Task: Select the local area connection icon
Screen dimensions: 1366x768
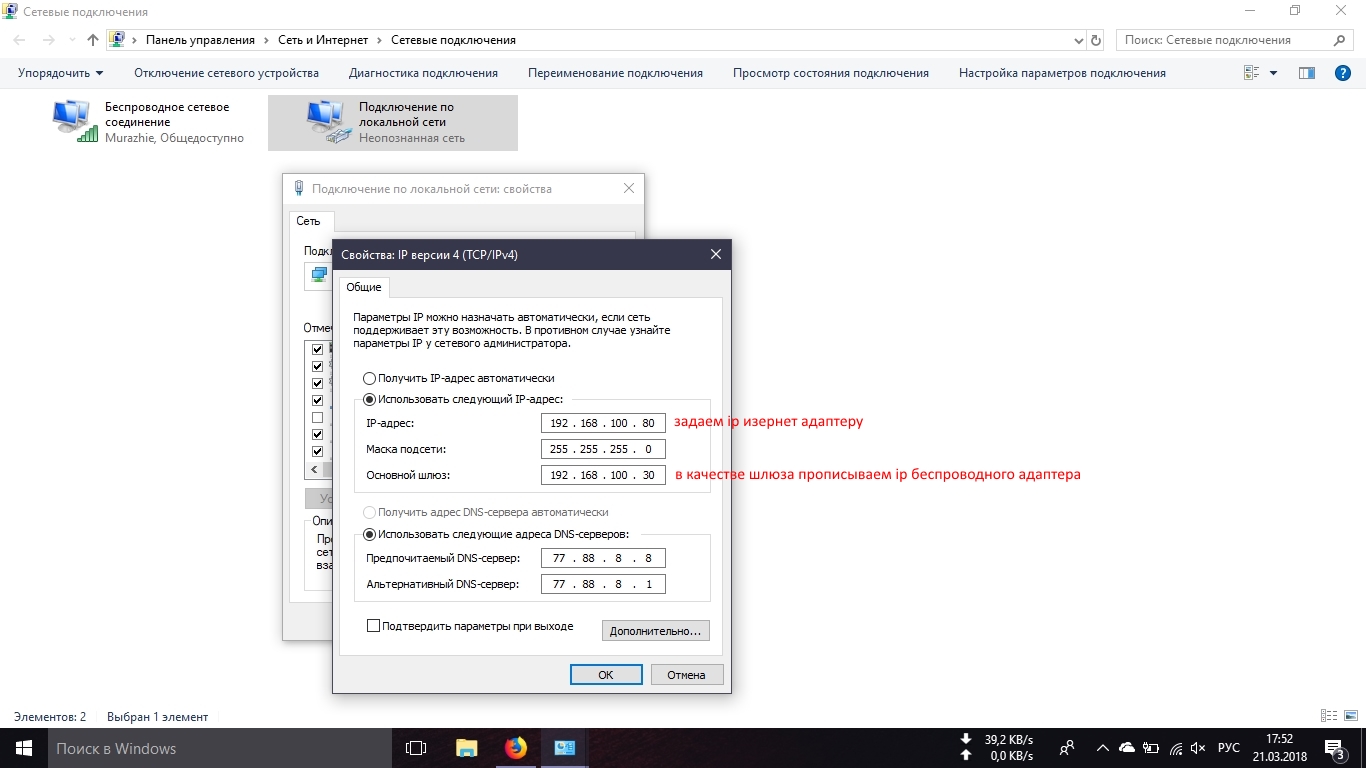Action: coord(328,121)
